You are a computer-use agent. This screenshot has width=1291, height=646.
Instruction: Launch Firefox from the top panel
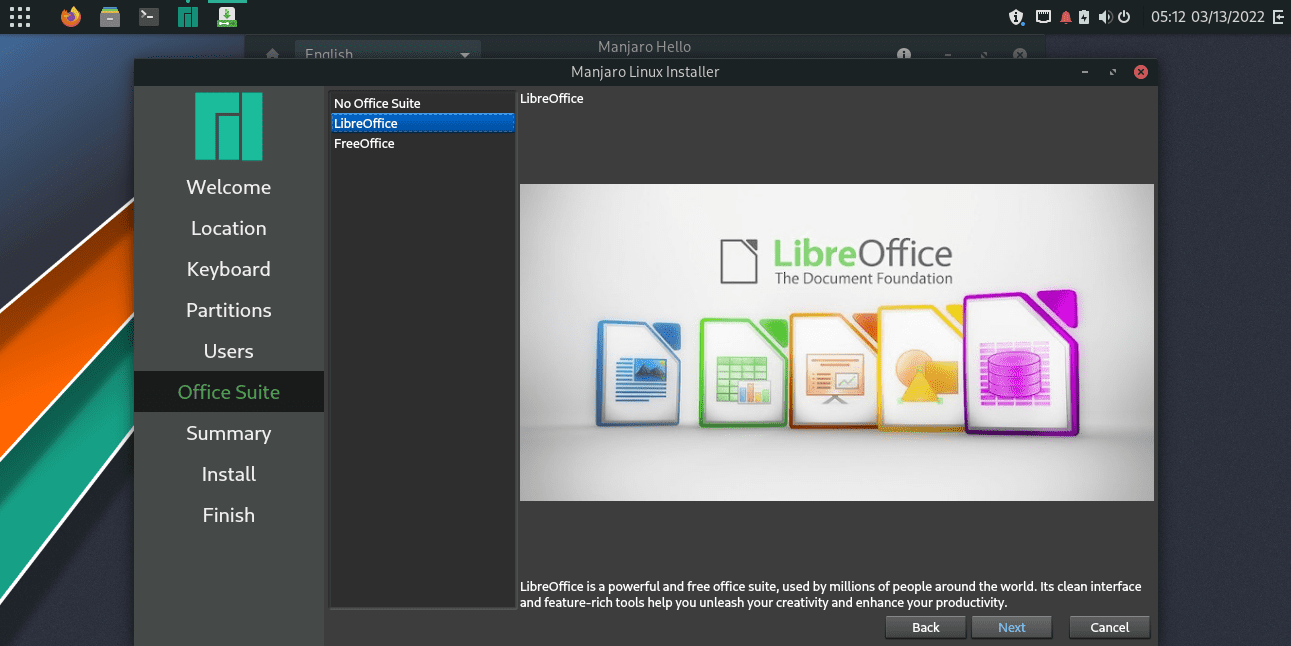70,16
